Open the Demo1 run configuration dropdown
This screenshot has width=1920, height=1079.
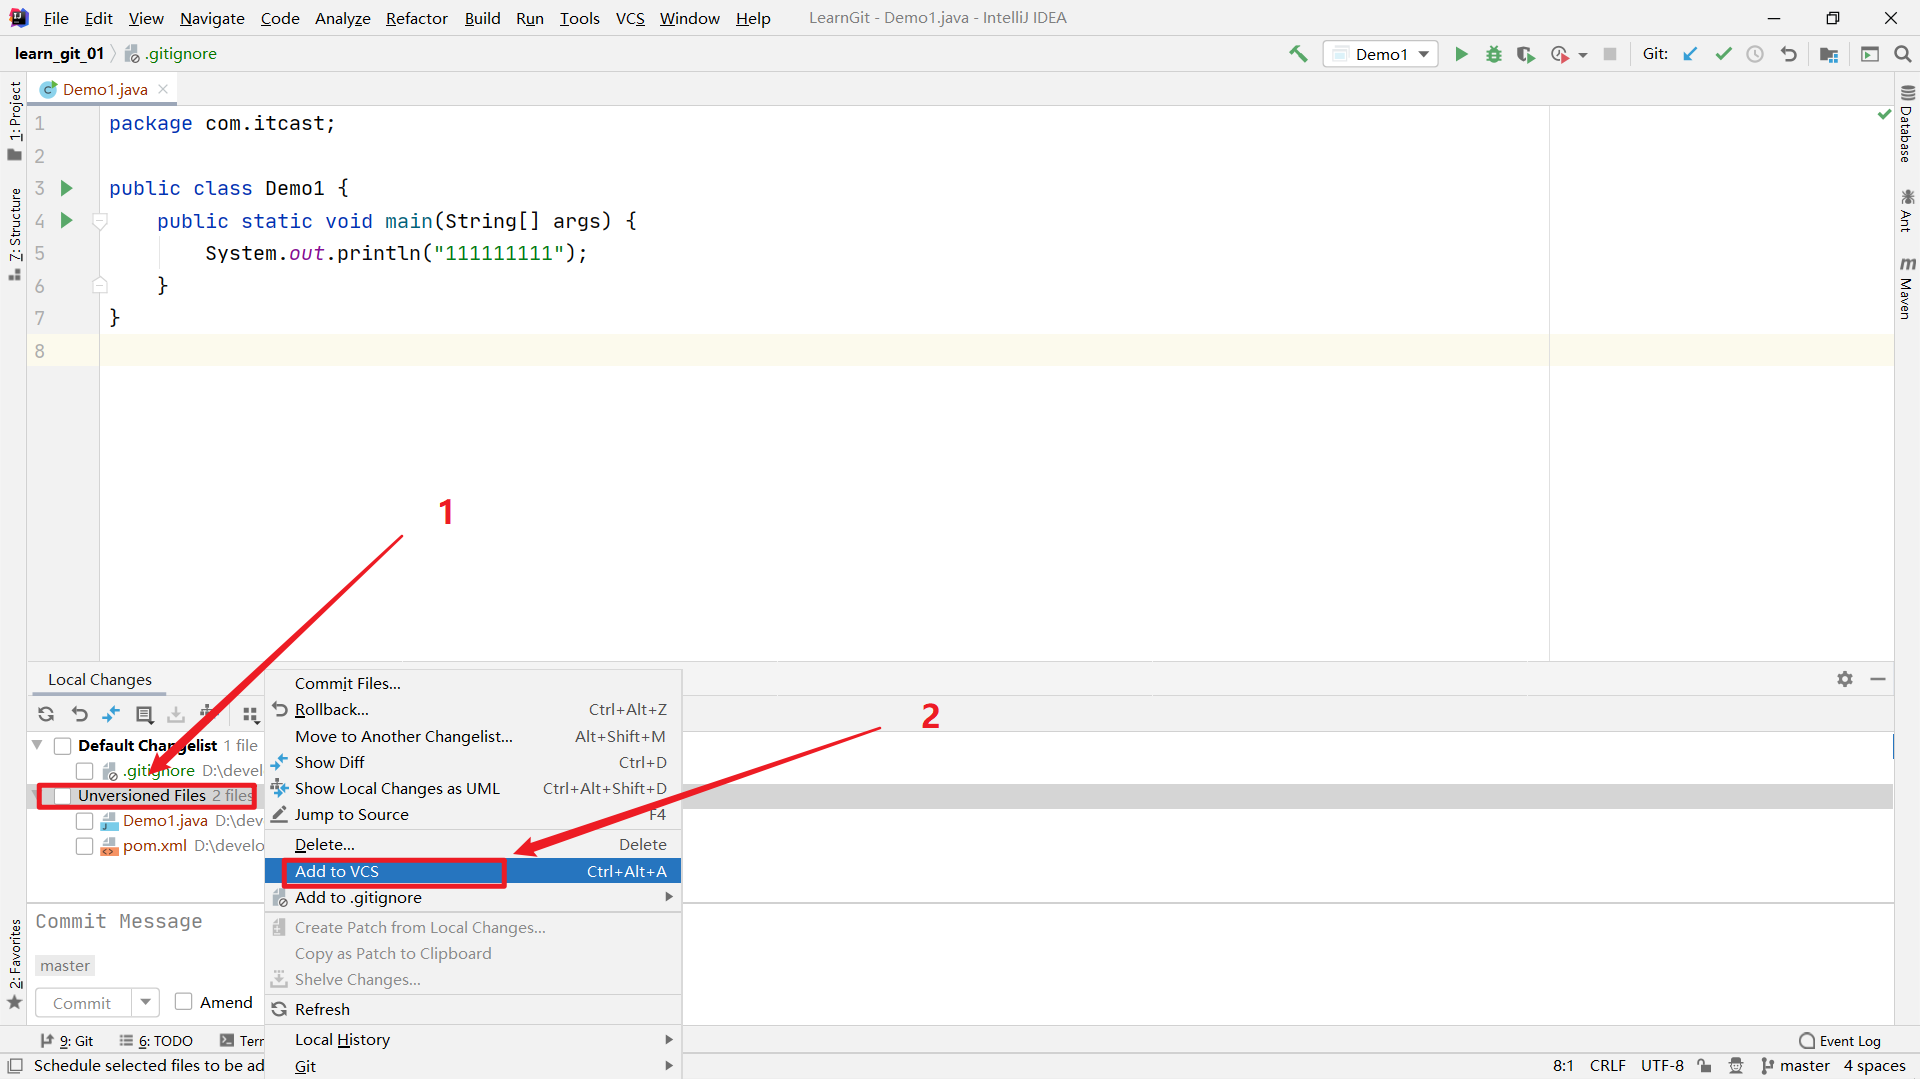(x=1381, y=54)
